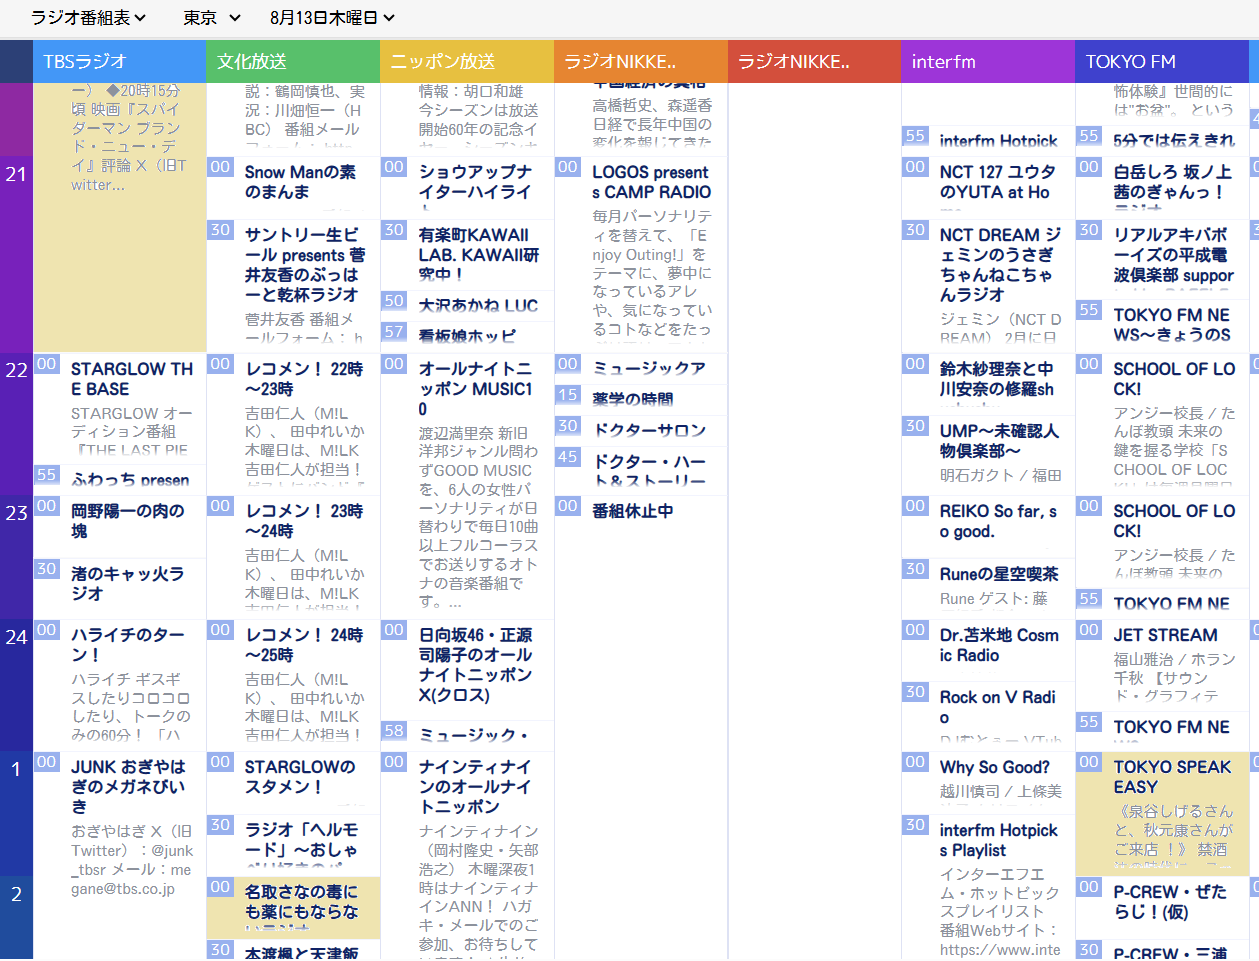Select the ニッポン放送 station header
1259x961 pixels.
tap(467, 61)
